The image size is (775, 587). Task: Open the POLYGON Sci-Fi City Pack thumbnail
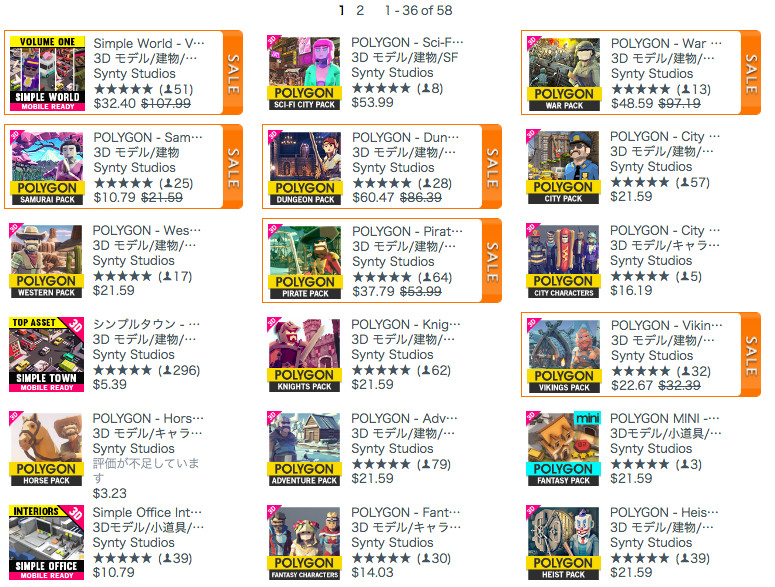tap(304, 73)
